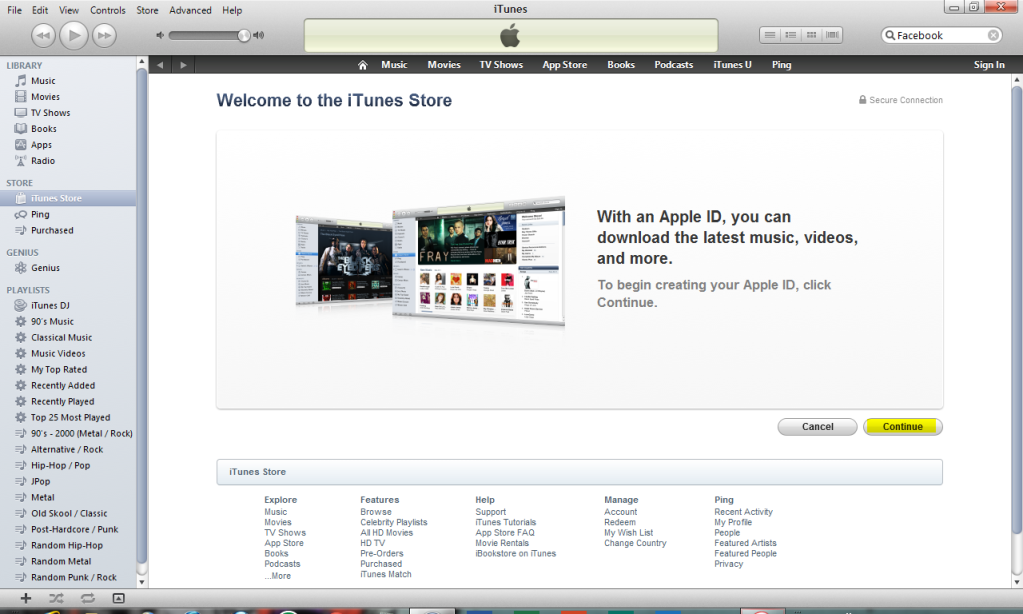This screenshot has height=614, width=1023.
Task: Open the Celebrity Playlists footer link
Action: tap(393, 523)
